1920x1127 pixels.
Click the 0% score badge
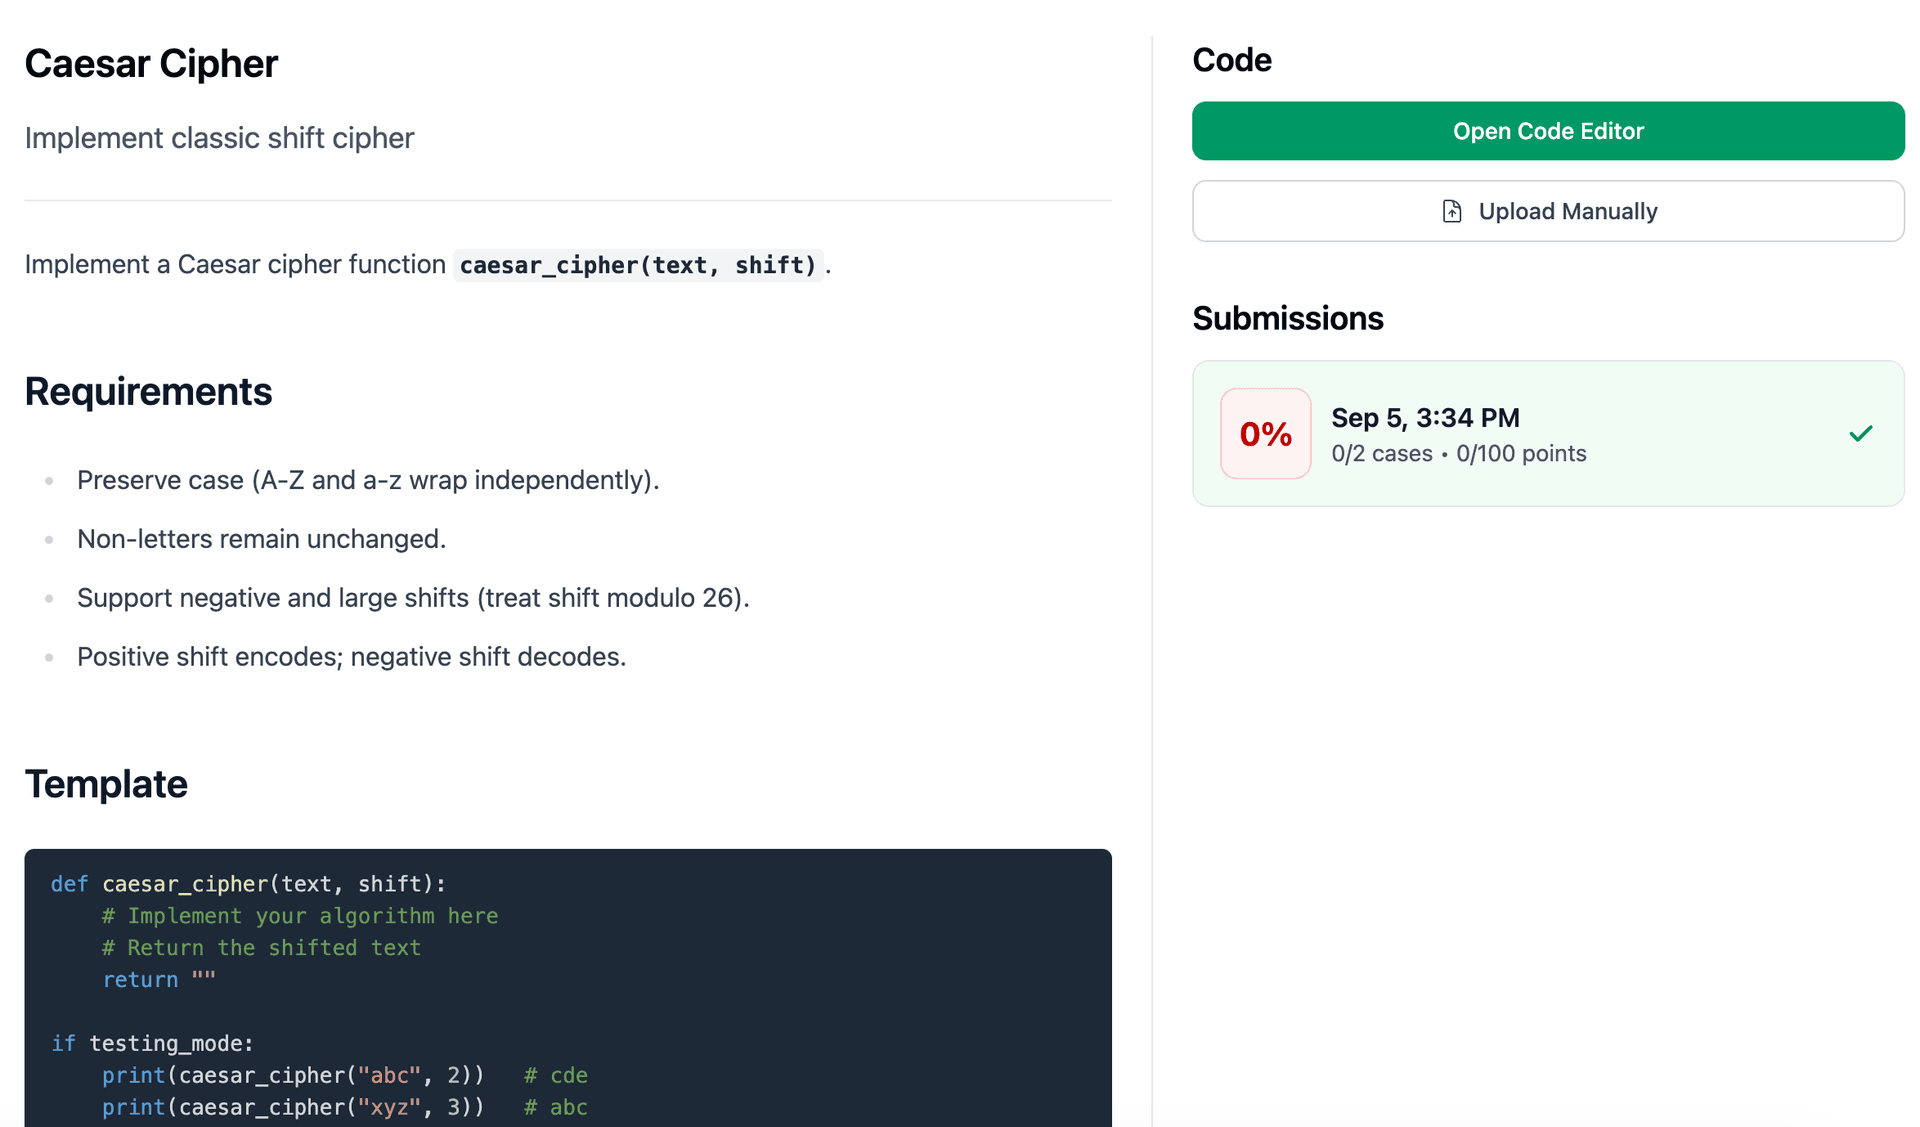point(1265,433)
